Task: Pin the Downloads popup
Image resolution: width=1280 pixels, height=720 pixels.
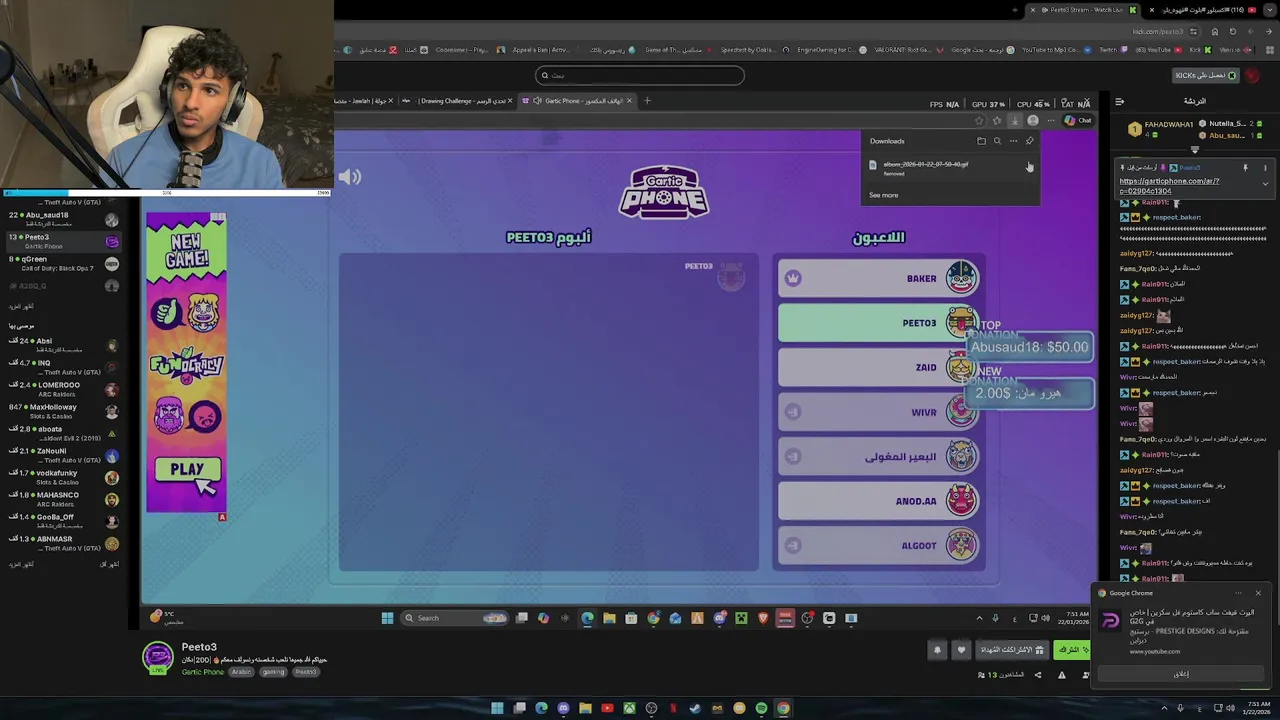Action: click(1029, 141)
